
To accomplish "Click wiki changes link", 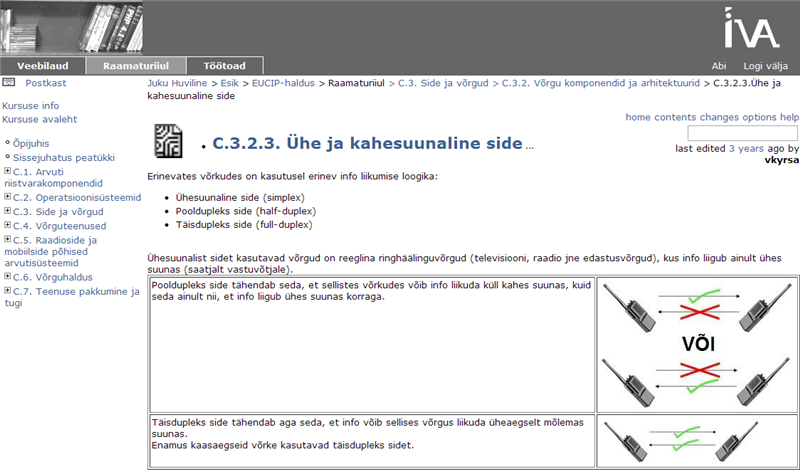I will (x=719, y=117).
